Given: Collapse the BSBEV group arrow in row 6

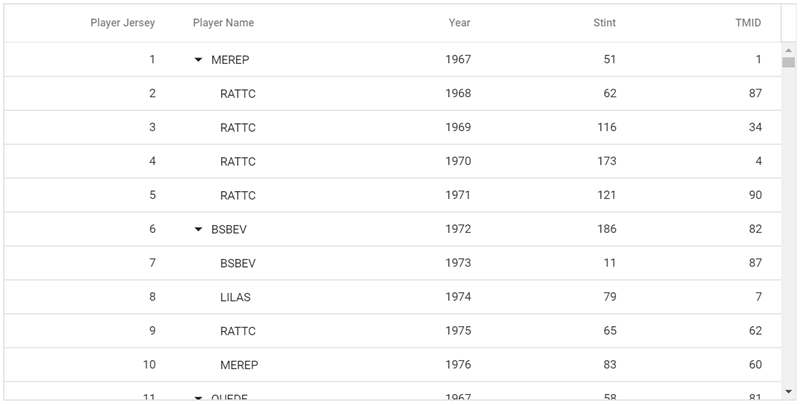Looking at the screenshot, I should (198, 229).
